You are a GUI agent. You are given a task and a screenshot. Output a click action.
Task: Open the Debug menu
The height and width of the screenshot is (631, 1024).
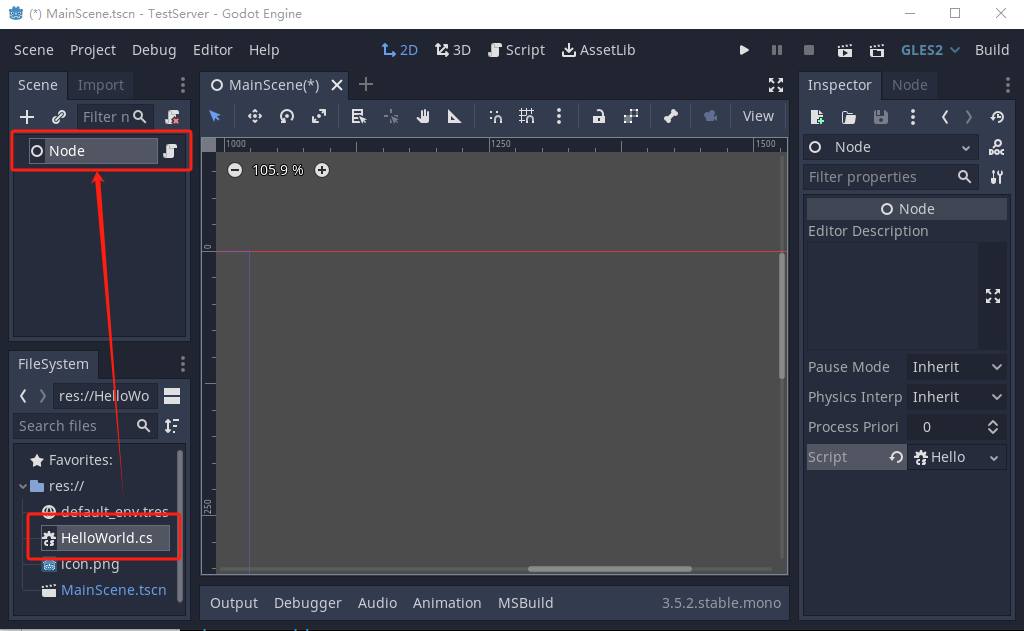pyautogui.click(x=153, y=50)
